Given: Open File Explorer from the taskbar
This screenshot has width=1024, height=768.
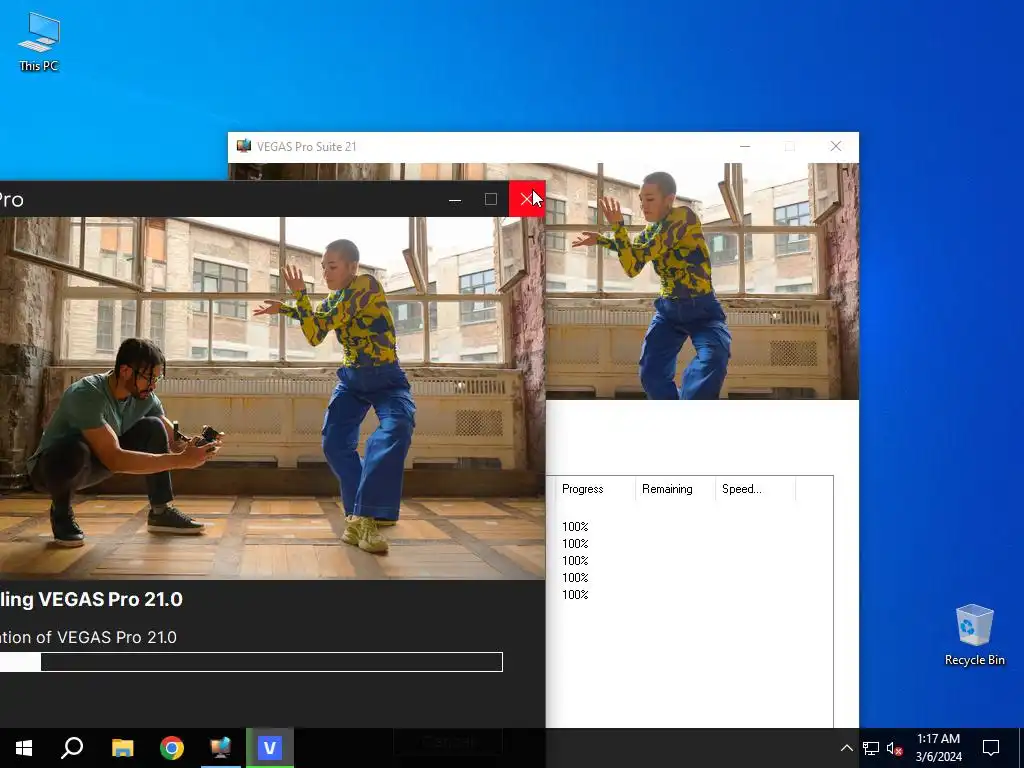Looking at the screenshot, I should point(122,748).
